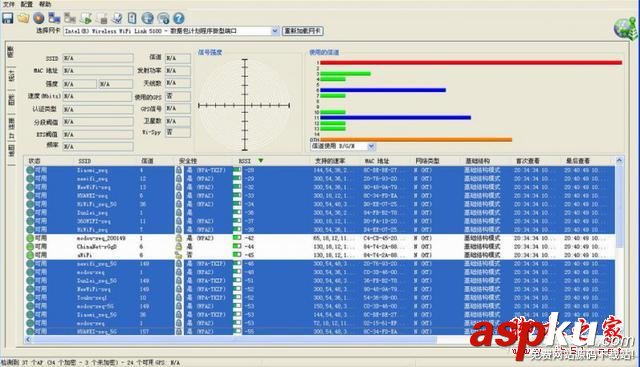Image resolution: width=640 pixels, height=367 pixels.
Task: Select the modou-zeq_200149 network row
Action: click(x=320, y=238)
